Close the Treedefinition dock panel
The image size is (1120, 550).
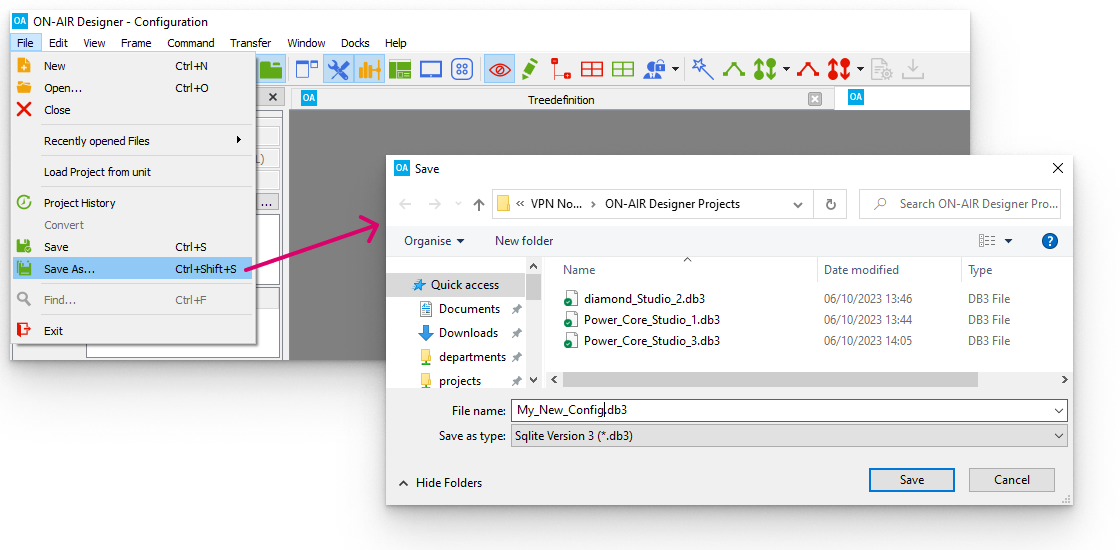point(815,99)
